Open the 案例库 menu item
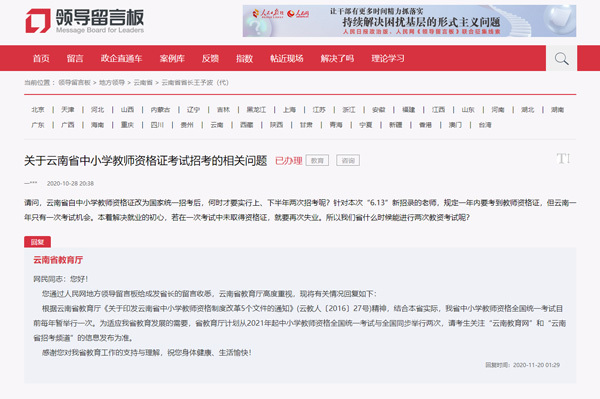The width and height of the screenshot is (600, 399). click(x=172, y=59)
